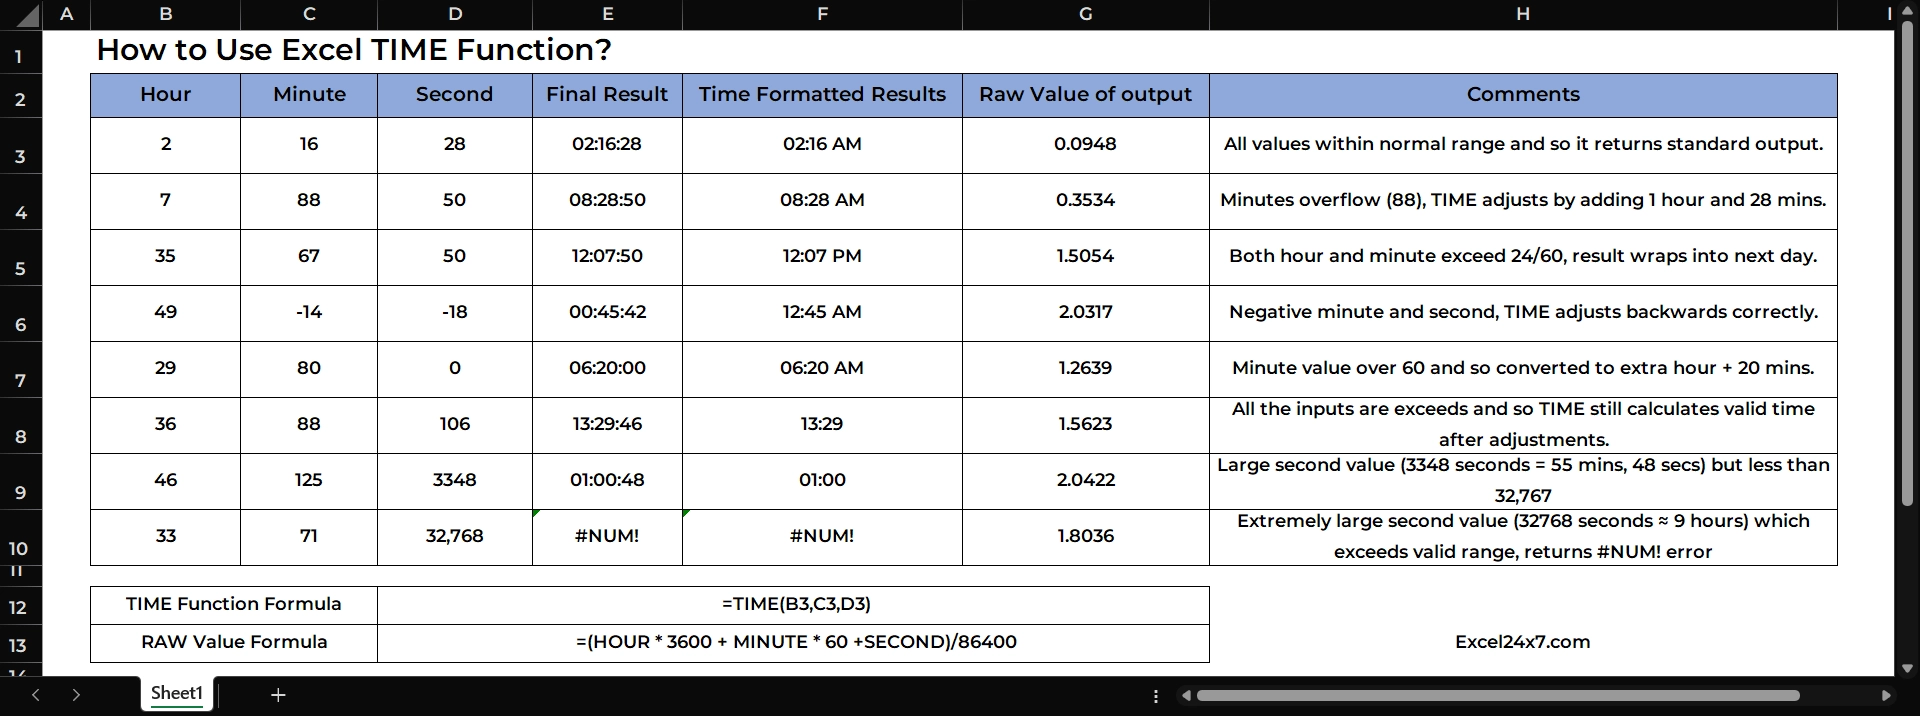The height and width of the screenshot is (716, 1920).
Task: Select the 'Second' header cell
Action: pyautogui.click(x=455, y=95)
